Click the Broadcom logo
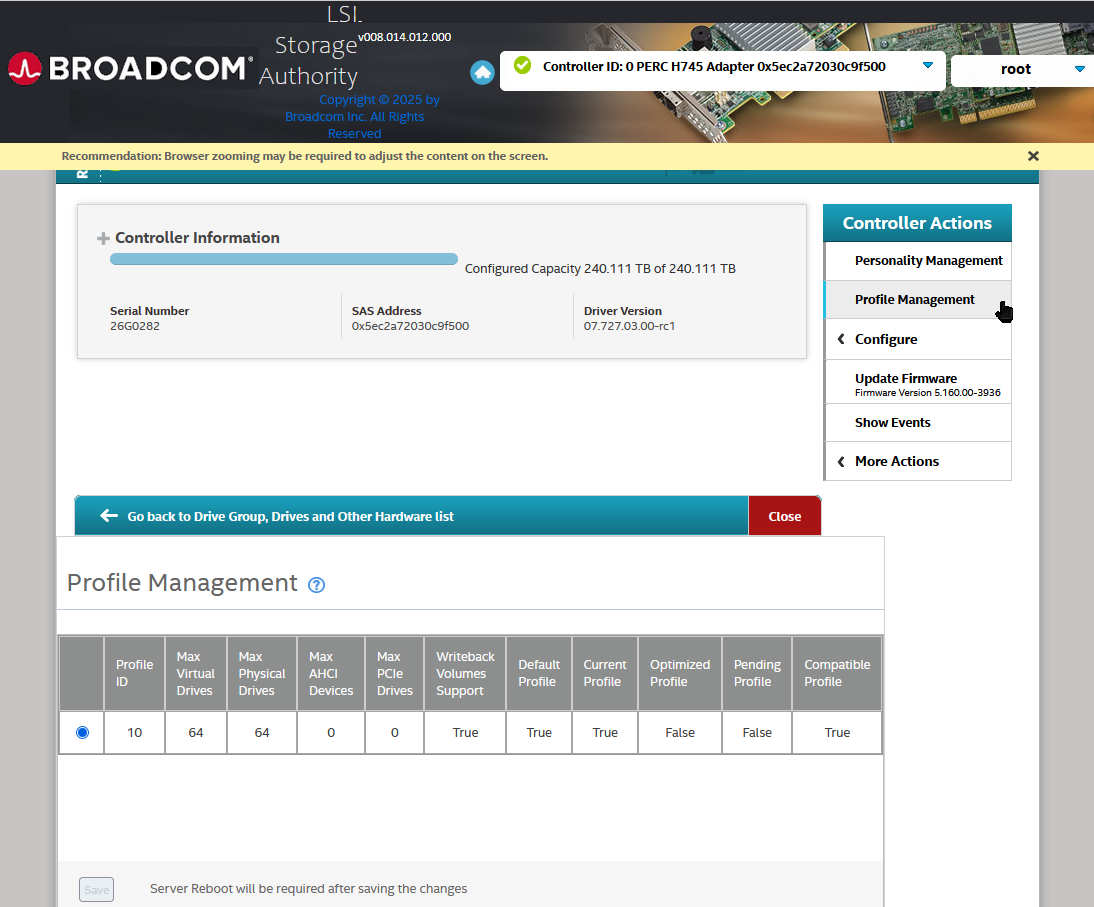The height and width of the screenshot is (907, 1094). tap(130, 68)
